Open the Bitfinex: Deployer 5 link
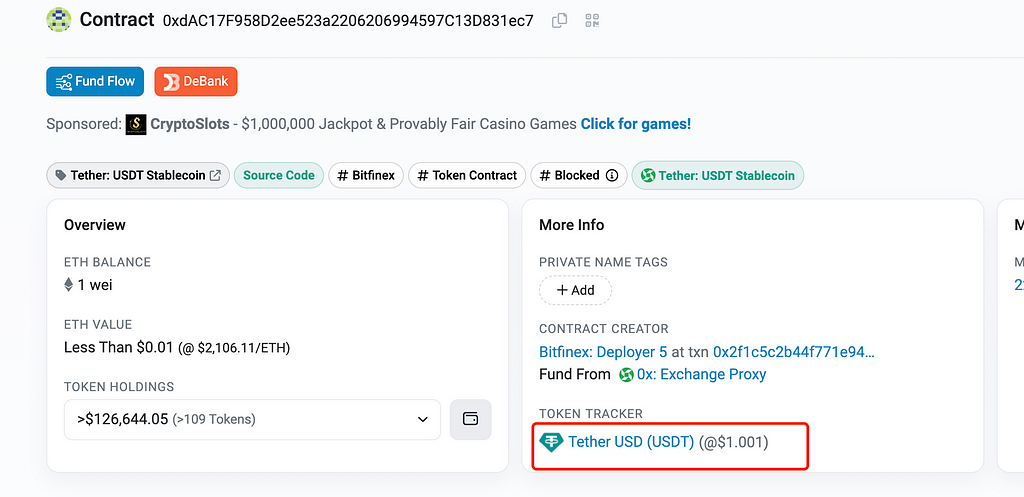1024x497 pixels. [603, 352]
